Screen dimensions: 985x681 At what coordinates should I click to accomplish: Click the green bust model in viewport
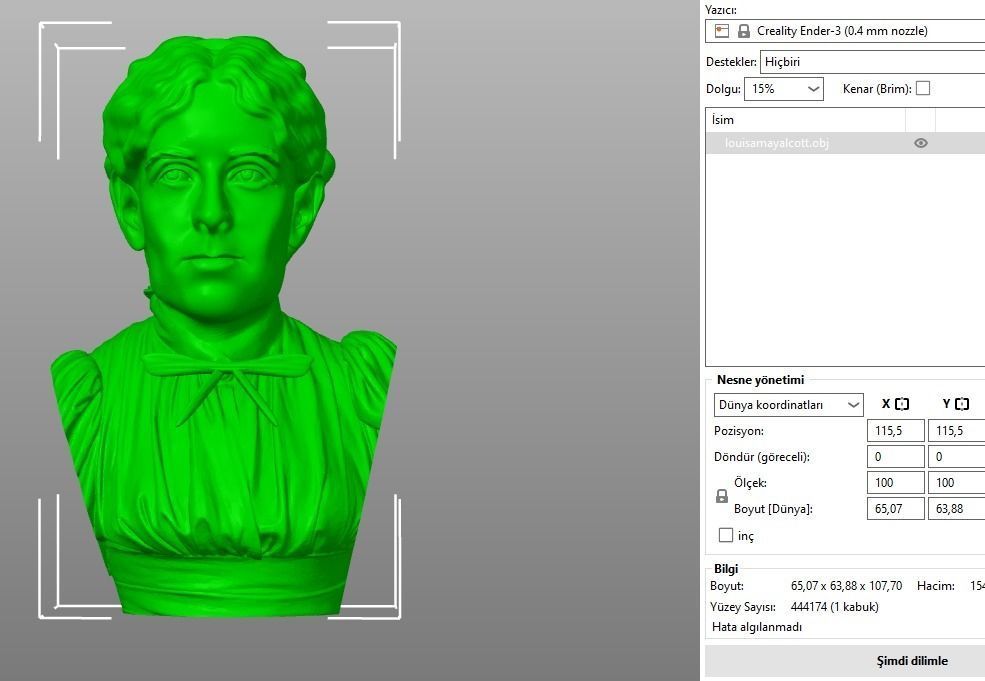click(223, 327)
